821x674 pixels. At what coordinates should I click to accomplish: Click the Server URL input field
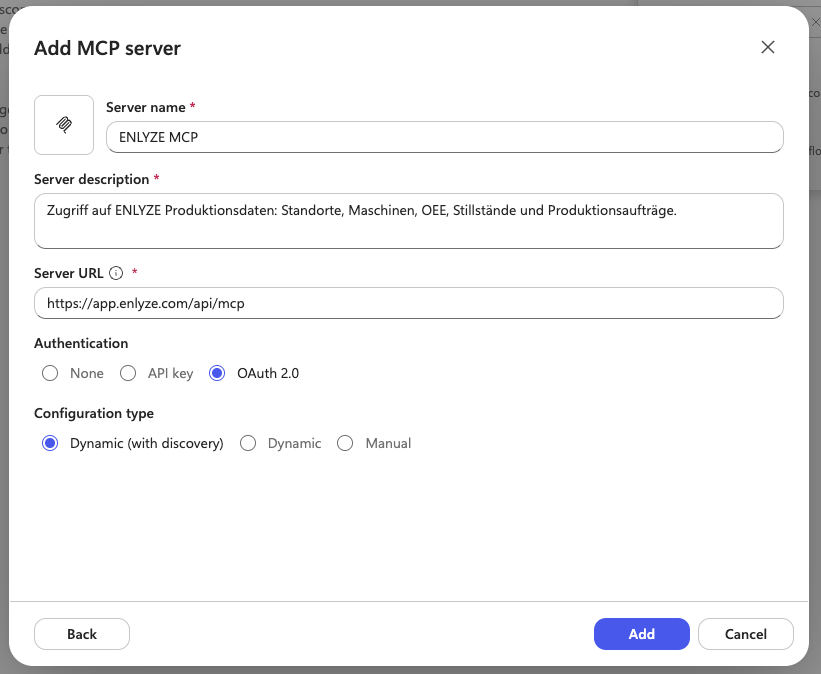408,303
